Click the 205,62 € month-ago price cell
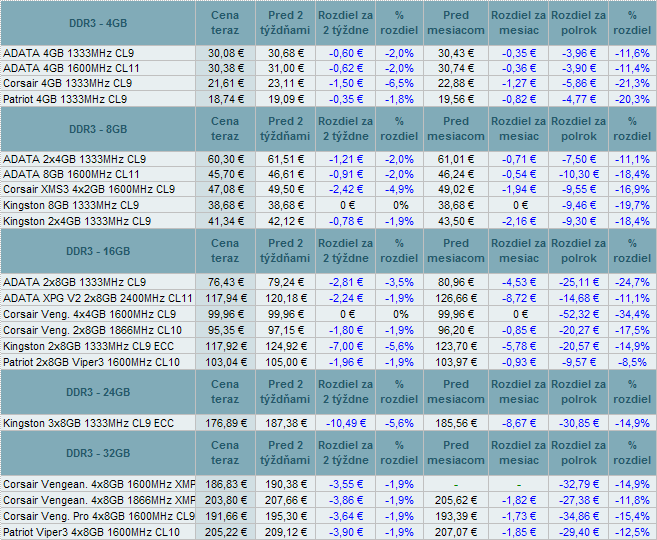The width and height of the screenshot is (657, 540). point(456,500)
